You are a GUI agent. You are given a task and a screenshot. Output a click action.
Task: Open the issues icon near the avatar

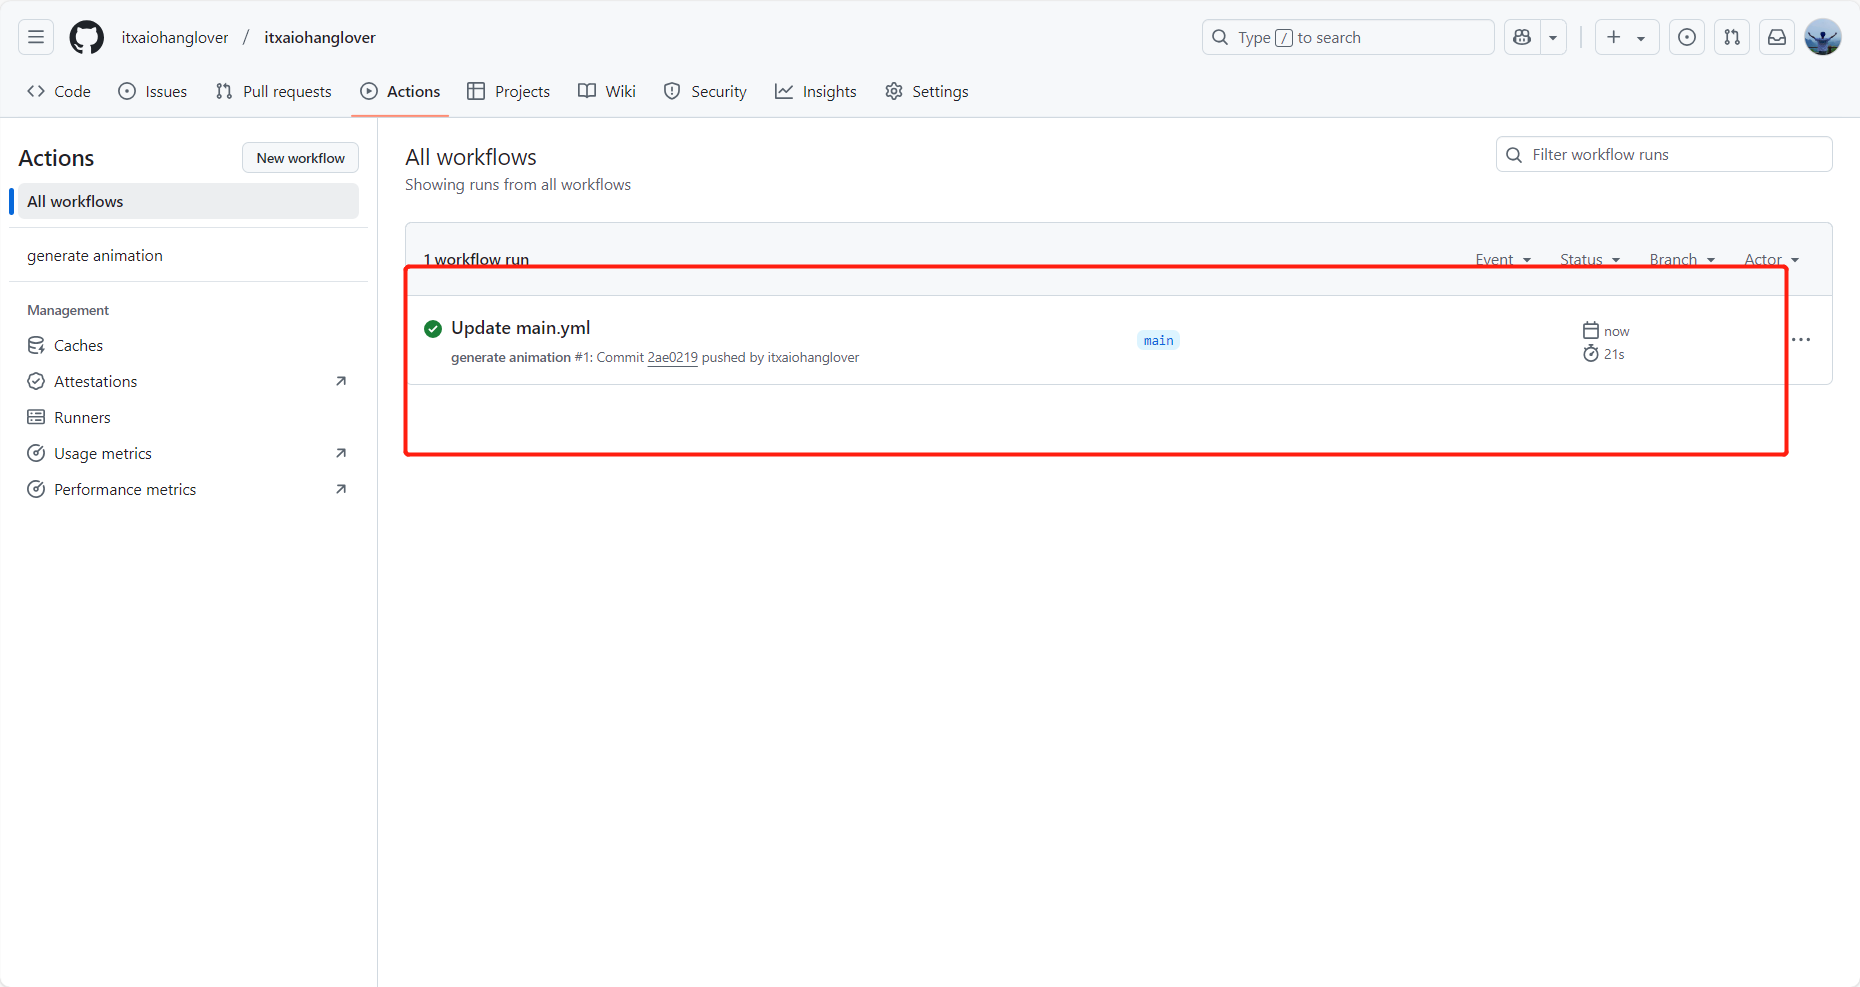tap(1687, 37)
